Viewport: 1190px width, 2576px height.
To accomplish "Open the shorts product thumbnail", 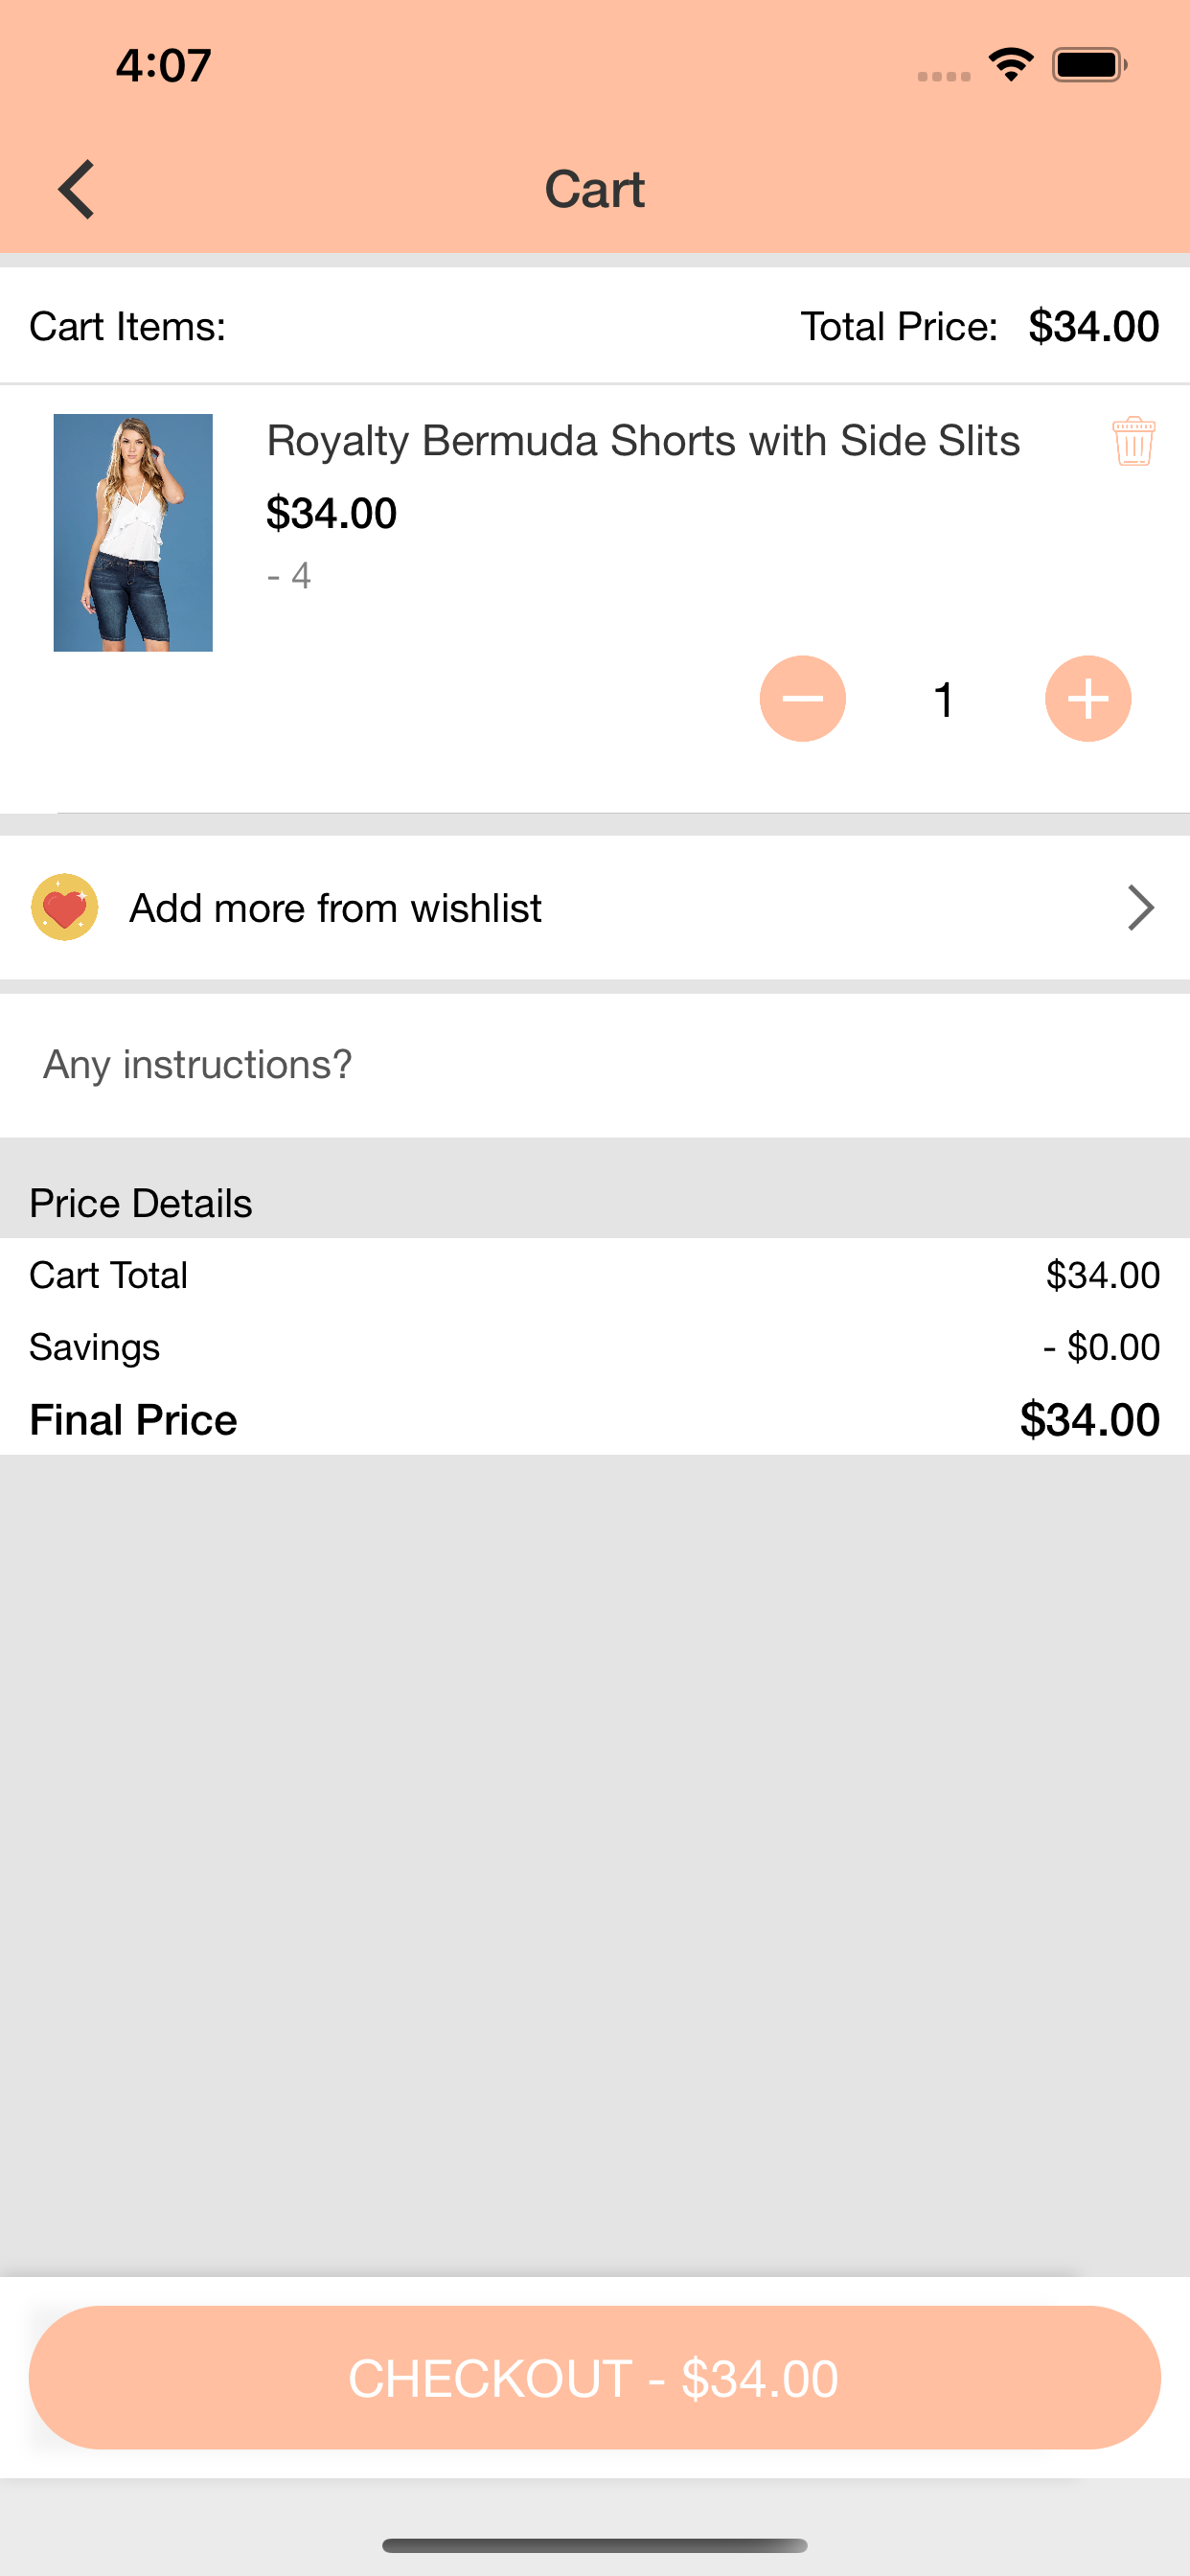I will (133, 532).
